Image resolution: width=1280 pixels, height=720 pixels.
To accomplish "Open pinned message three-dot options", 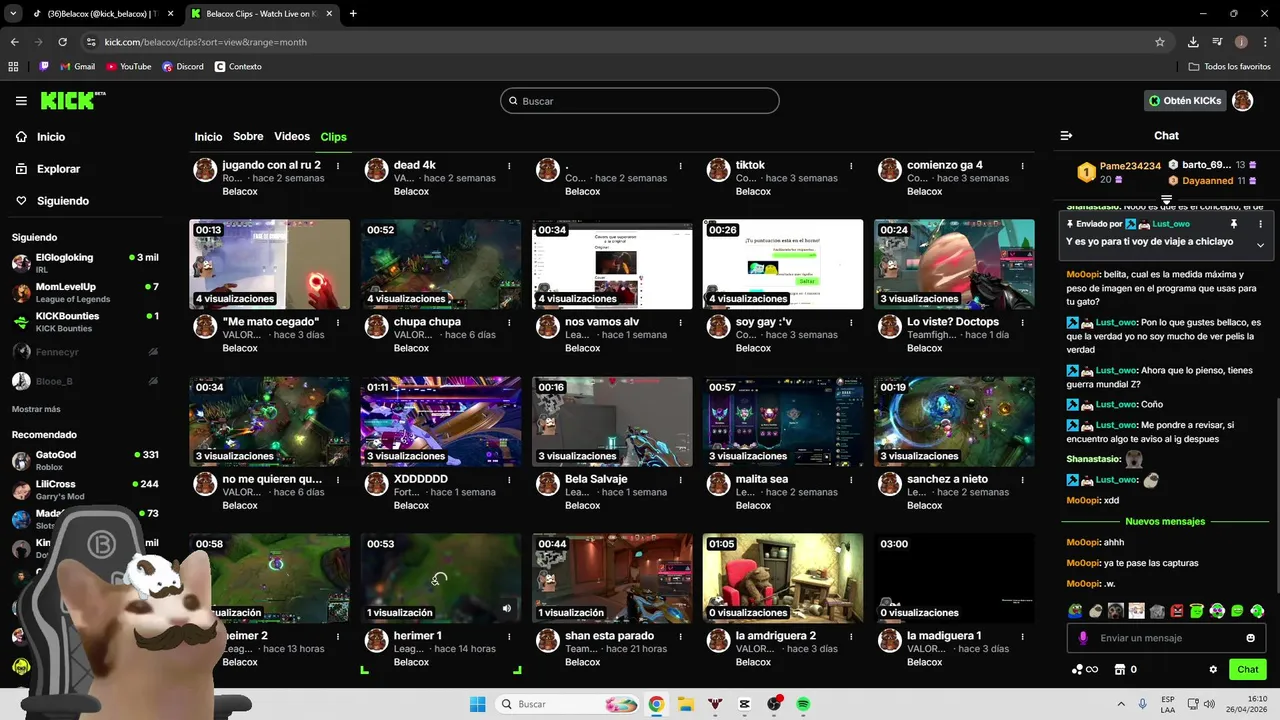I will coord(1260,224).
